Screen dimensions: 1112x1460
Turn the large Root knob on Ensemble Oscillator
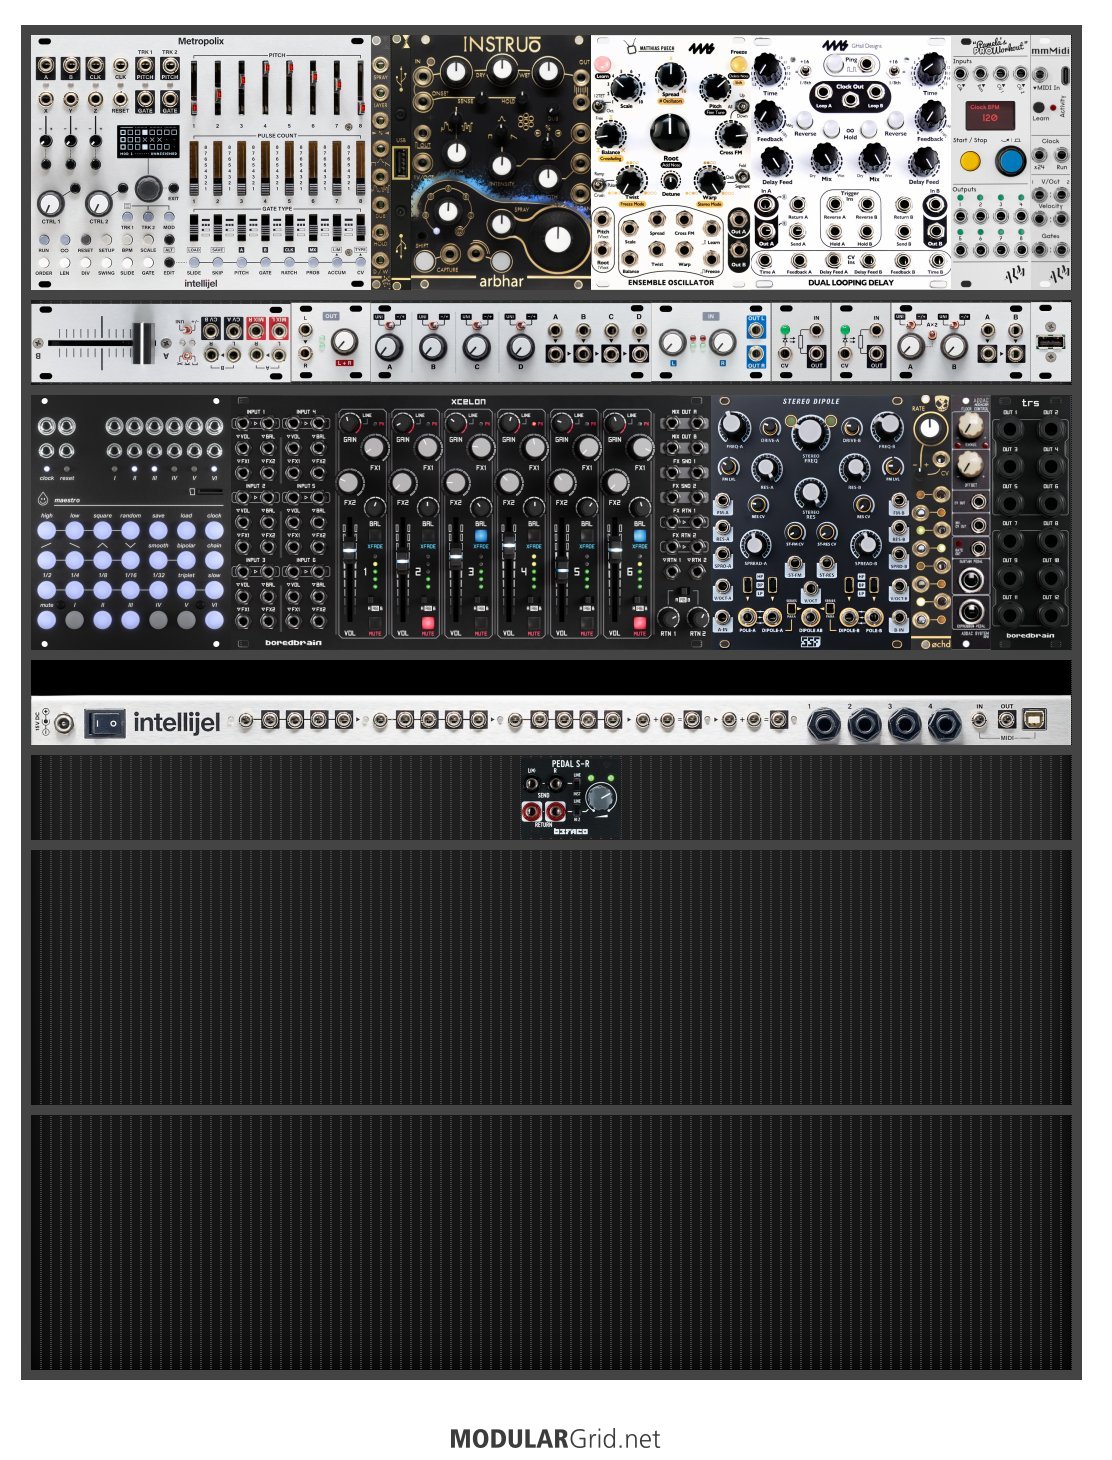pos(669,131)
